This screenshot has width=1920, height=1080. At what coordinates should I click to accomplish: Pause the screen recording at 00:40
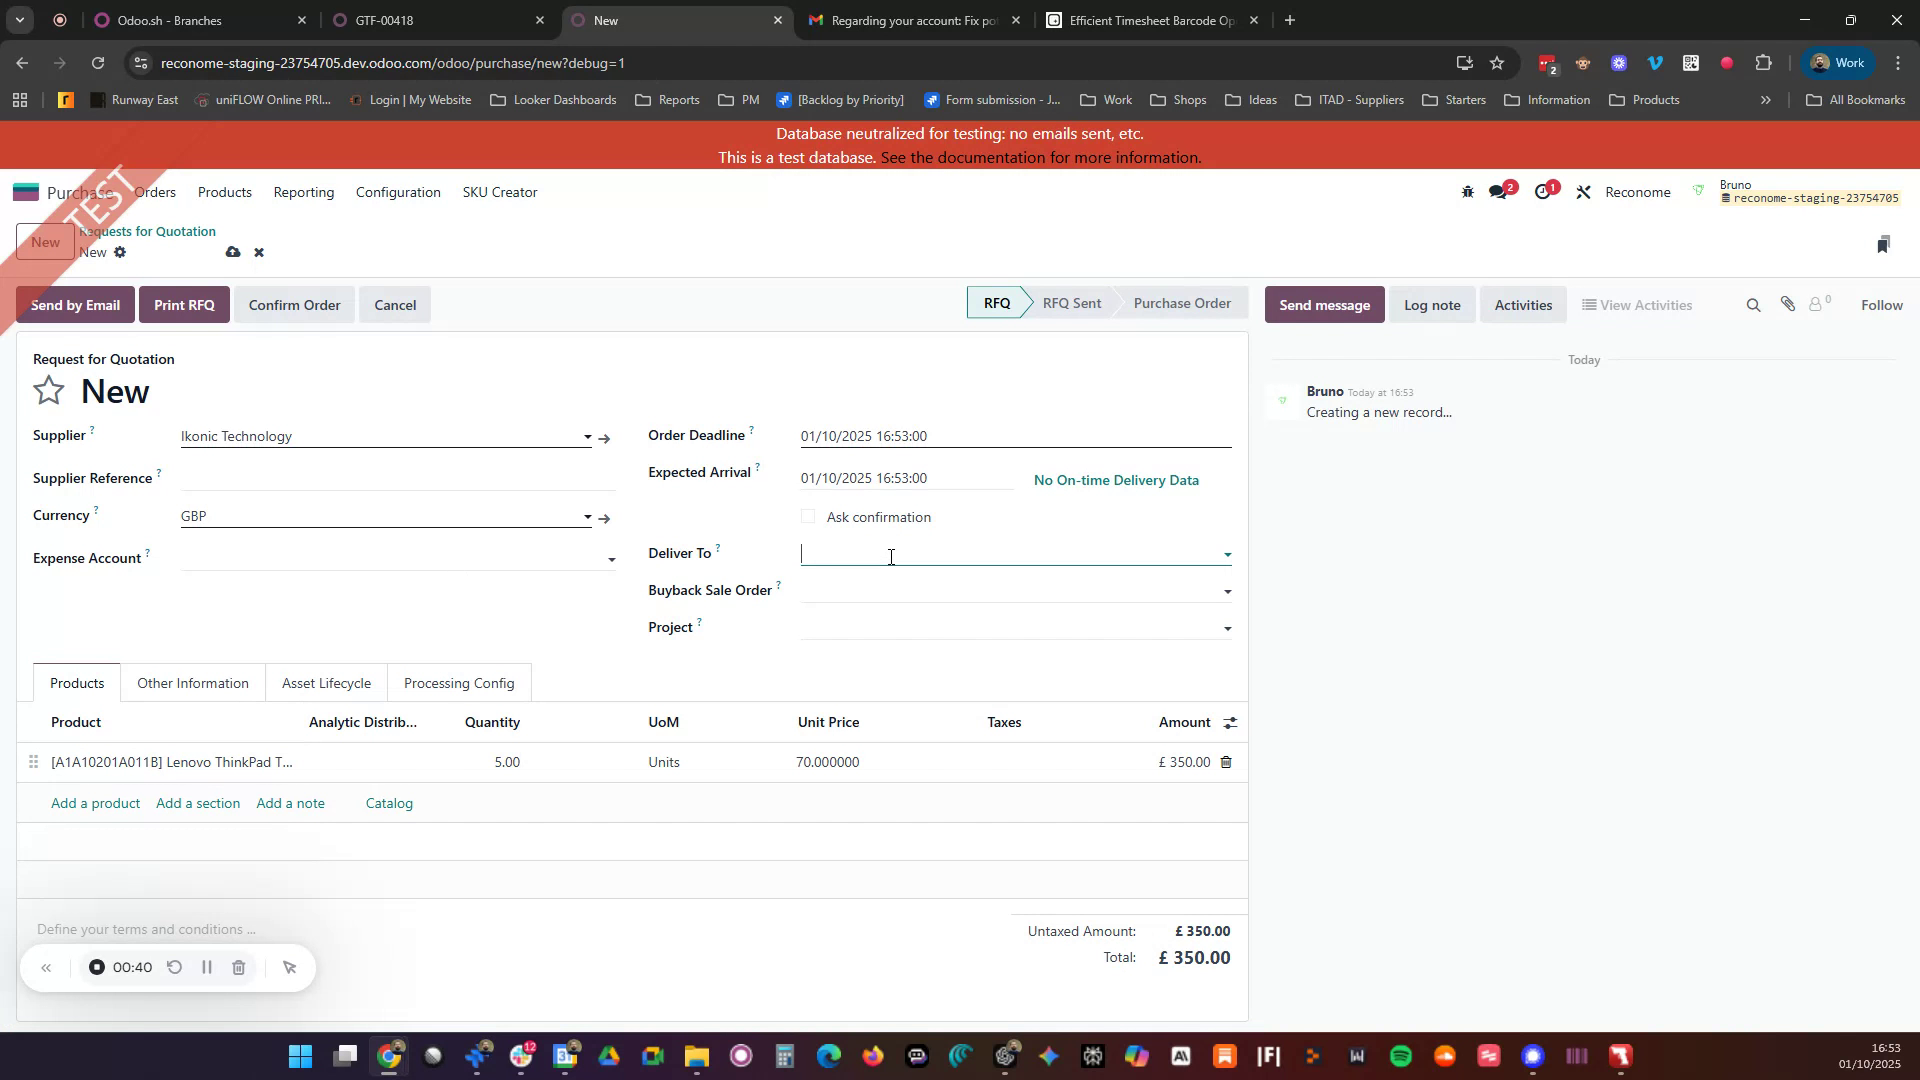point(207,967)
